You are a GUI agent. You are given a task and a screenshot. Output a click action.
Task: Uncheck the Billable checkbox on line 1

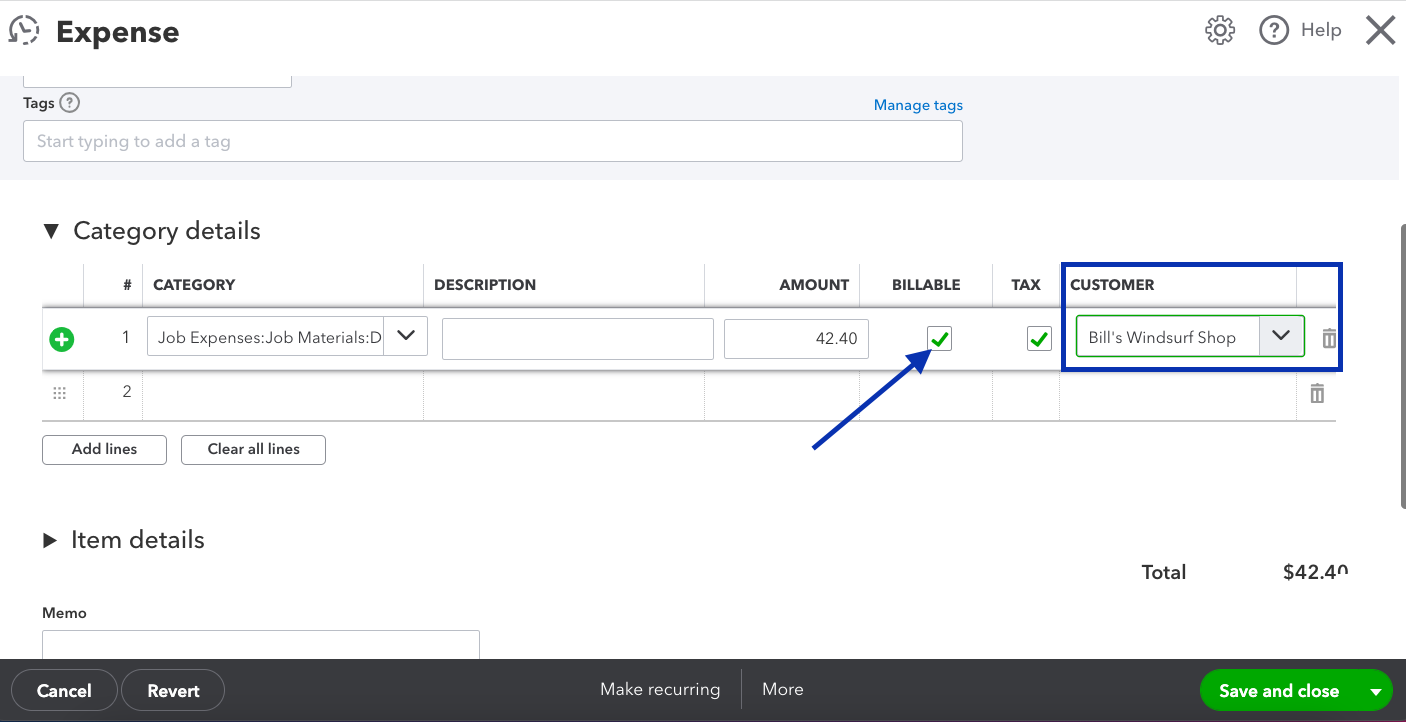(939, 339)
